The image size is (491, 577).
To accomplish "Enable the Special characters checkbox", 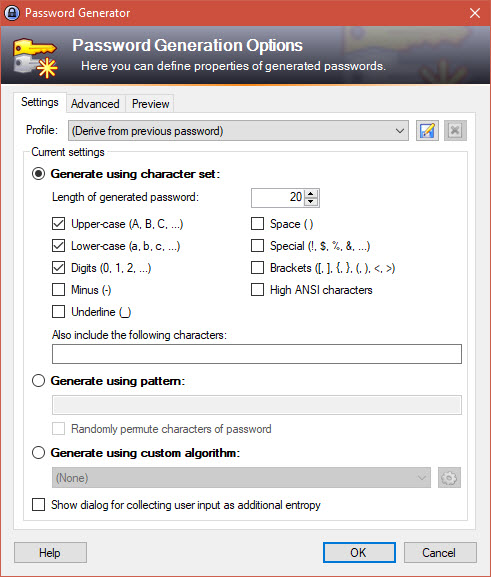I will (257, 245).
